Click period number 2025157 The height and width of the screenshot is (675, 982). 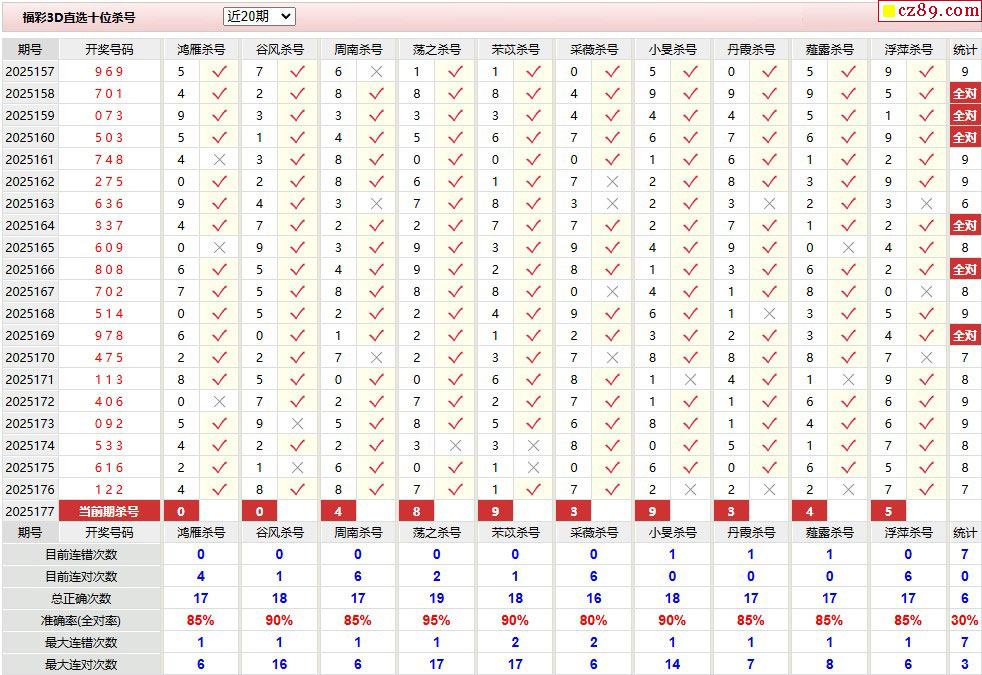(29, 72)
